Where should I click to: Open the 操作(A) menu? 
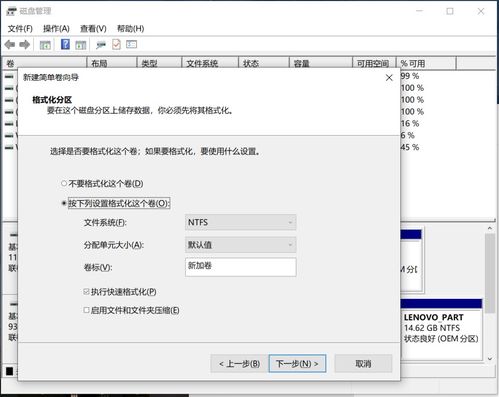point(56,29)
